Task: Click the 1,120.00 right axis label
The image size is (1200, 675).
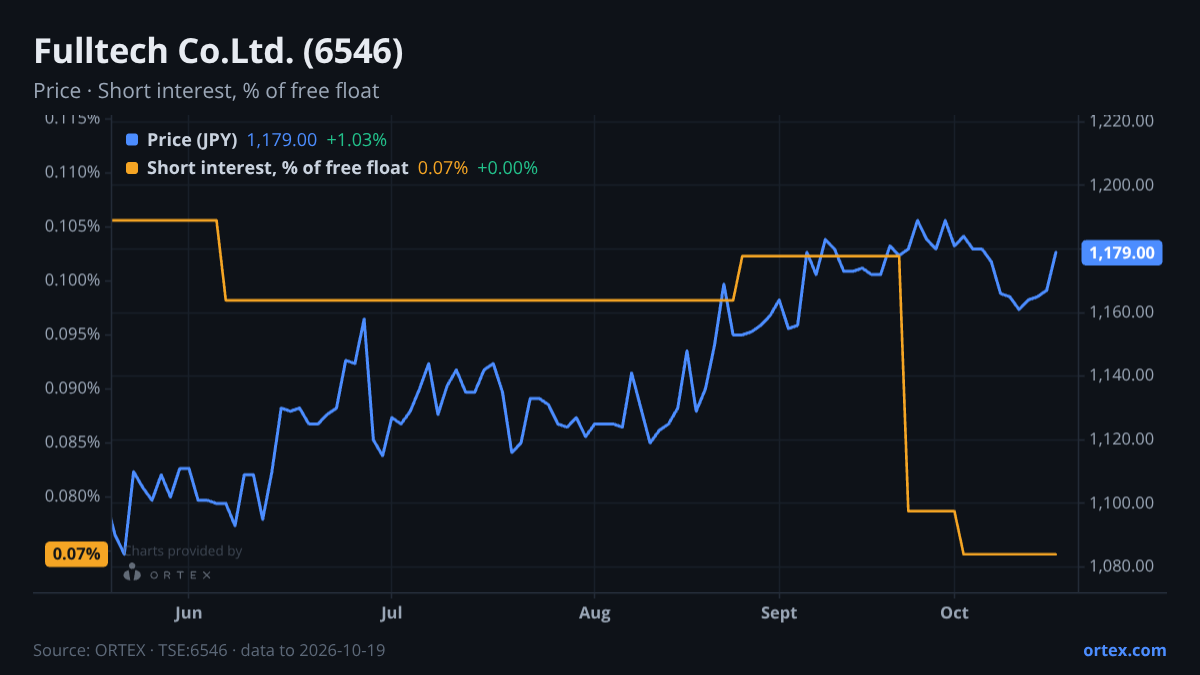Action: 1122,439
